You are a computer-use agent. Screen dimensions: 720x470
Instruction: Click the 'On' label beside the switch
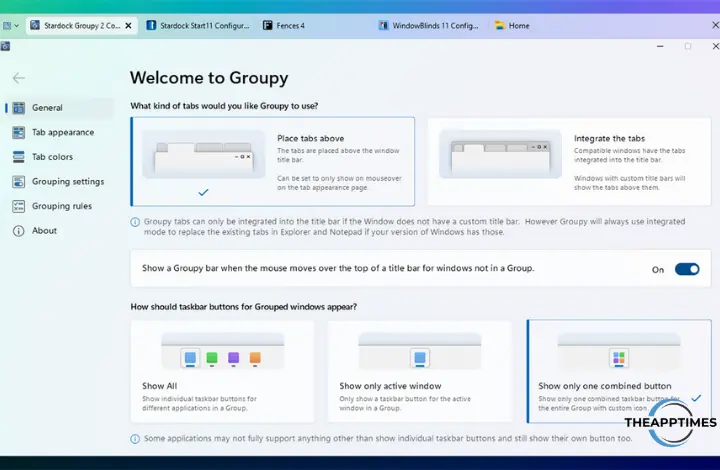[658, 270]
